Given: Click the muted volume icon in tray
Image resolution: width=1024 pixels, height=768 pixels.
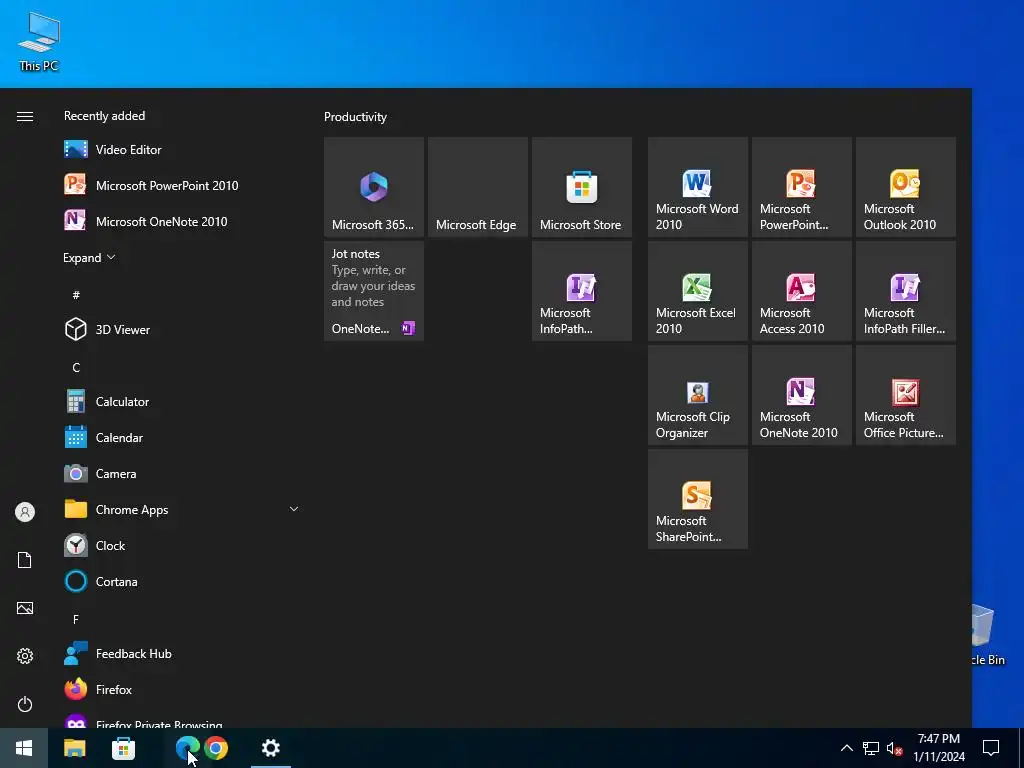Looking at the screenshot, I should (x=894, y=748).
